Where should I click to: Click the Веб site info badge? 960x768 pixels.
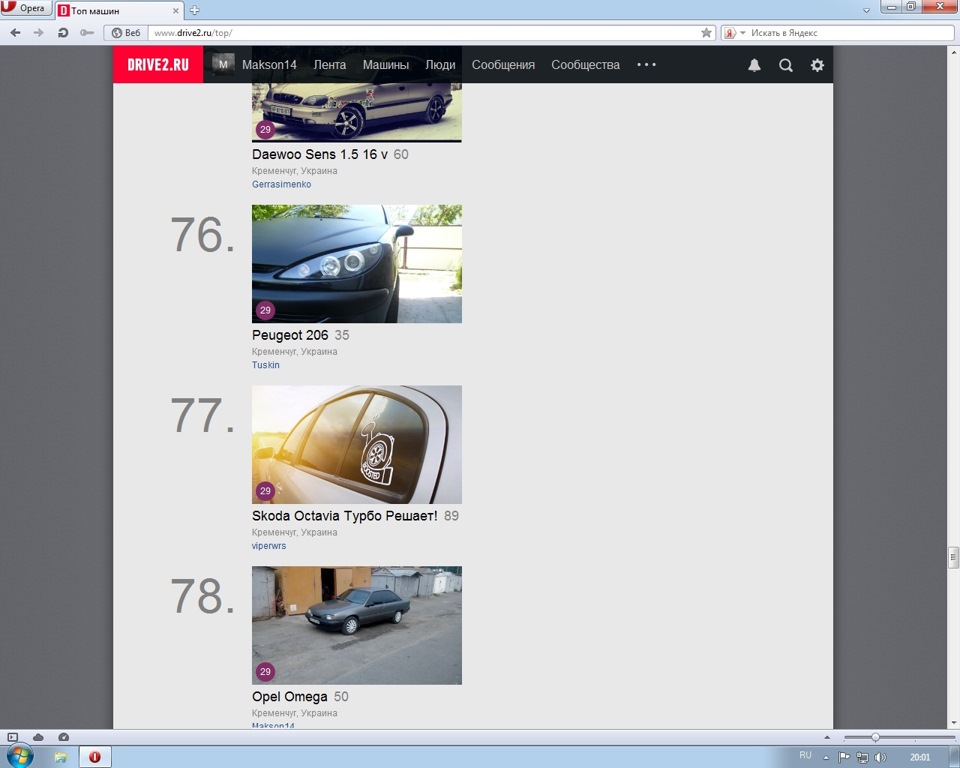pos(126,33)
